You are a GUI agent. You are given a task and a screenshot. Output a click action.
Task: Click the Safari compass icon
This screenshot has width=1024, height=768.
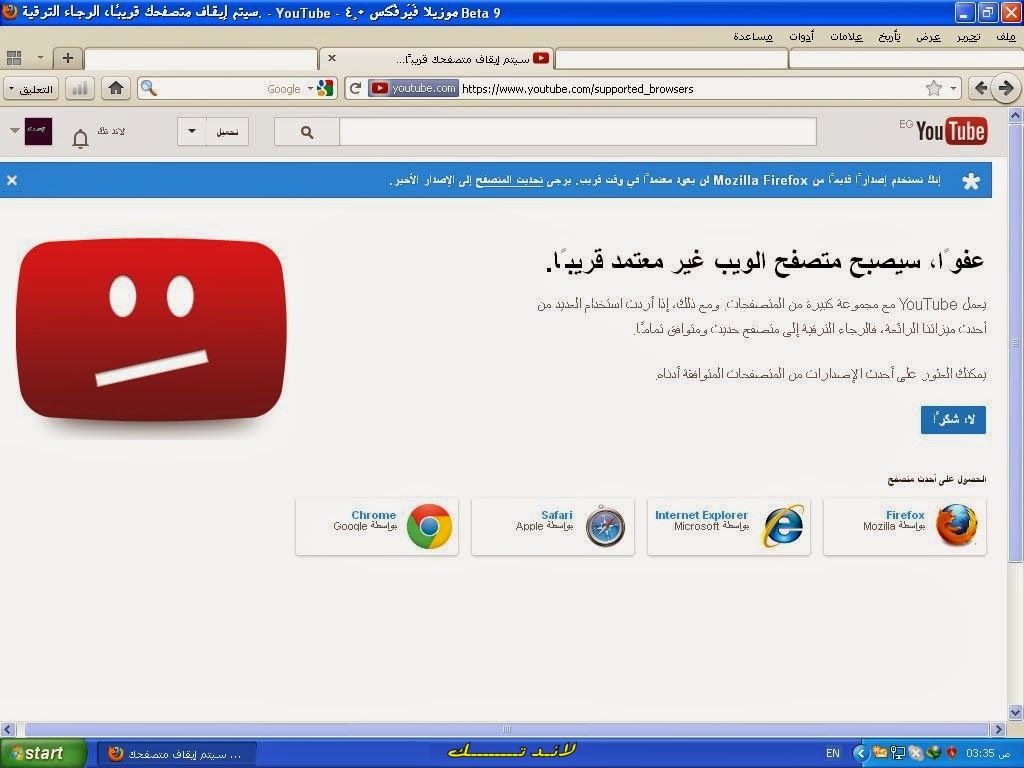click(605, 526)
